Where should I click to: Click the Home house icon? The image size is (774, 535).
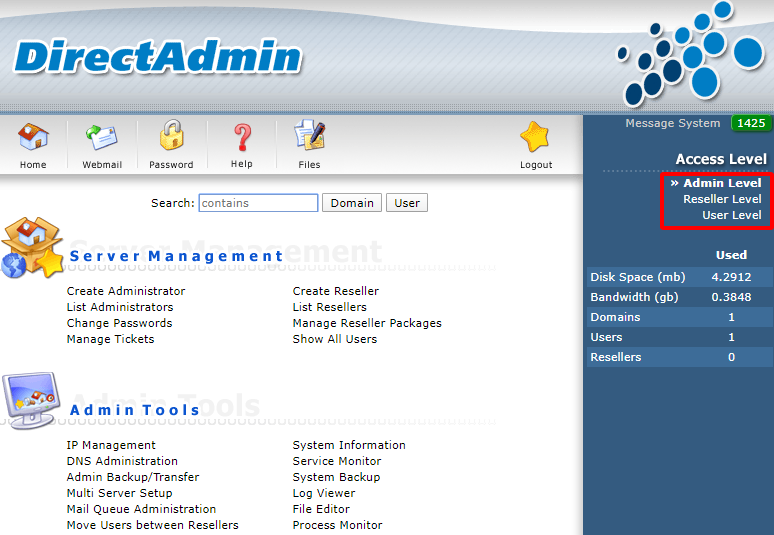click(33, 137)
